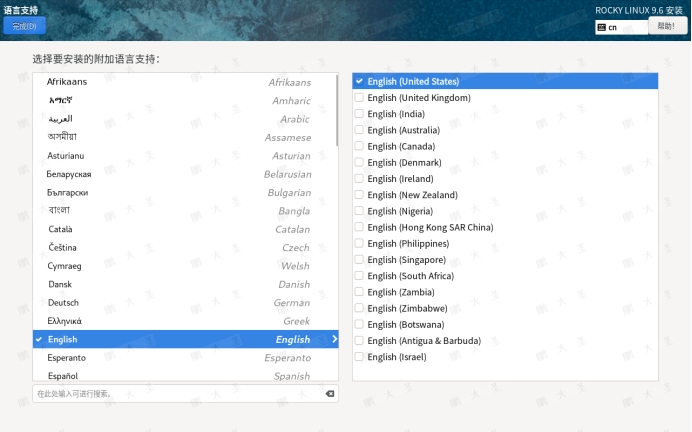Tick the English (Botswana) checkbox

(359, 324)
